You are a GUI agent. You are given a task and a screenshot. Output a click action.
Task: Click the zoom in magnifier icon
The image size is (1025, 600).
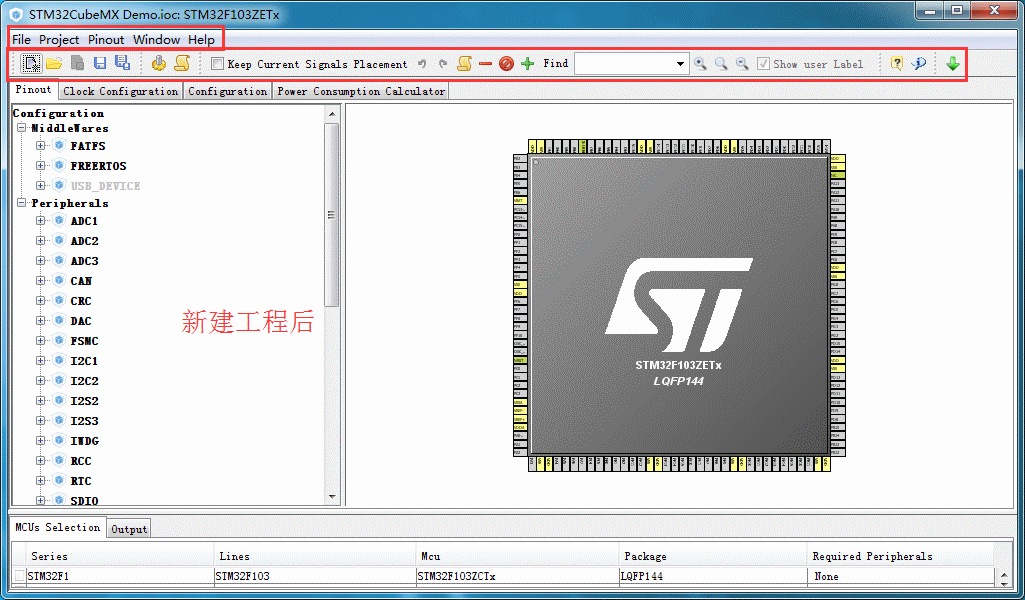coord(700,63)
